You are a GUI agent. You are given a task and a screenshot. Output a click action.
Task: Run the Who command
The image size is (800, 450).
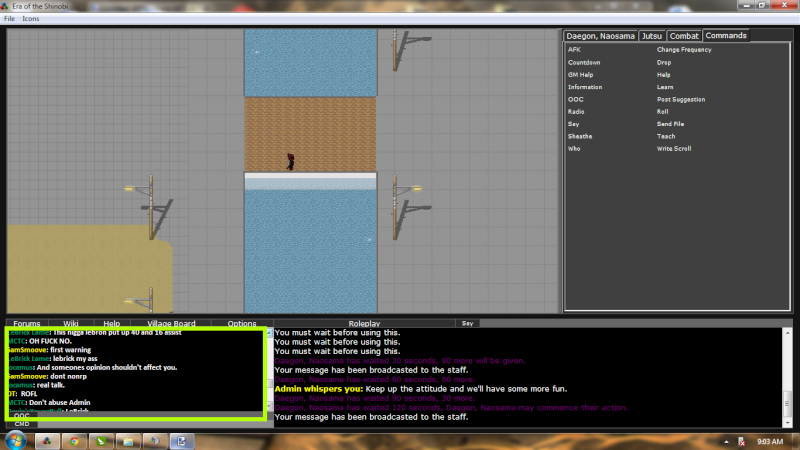point(574,148)
